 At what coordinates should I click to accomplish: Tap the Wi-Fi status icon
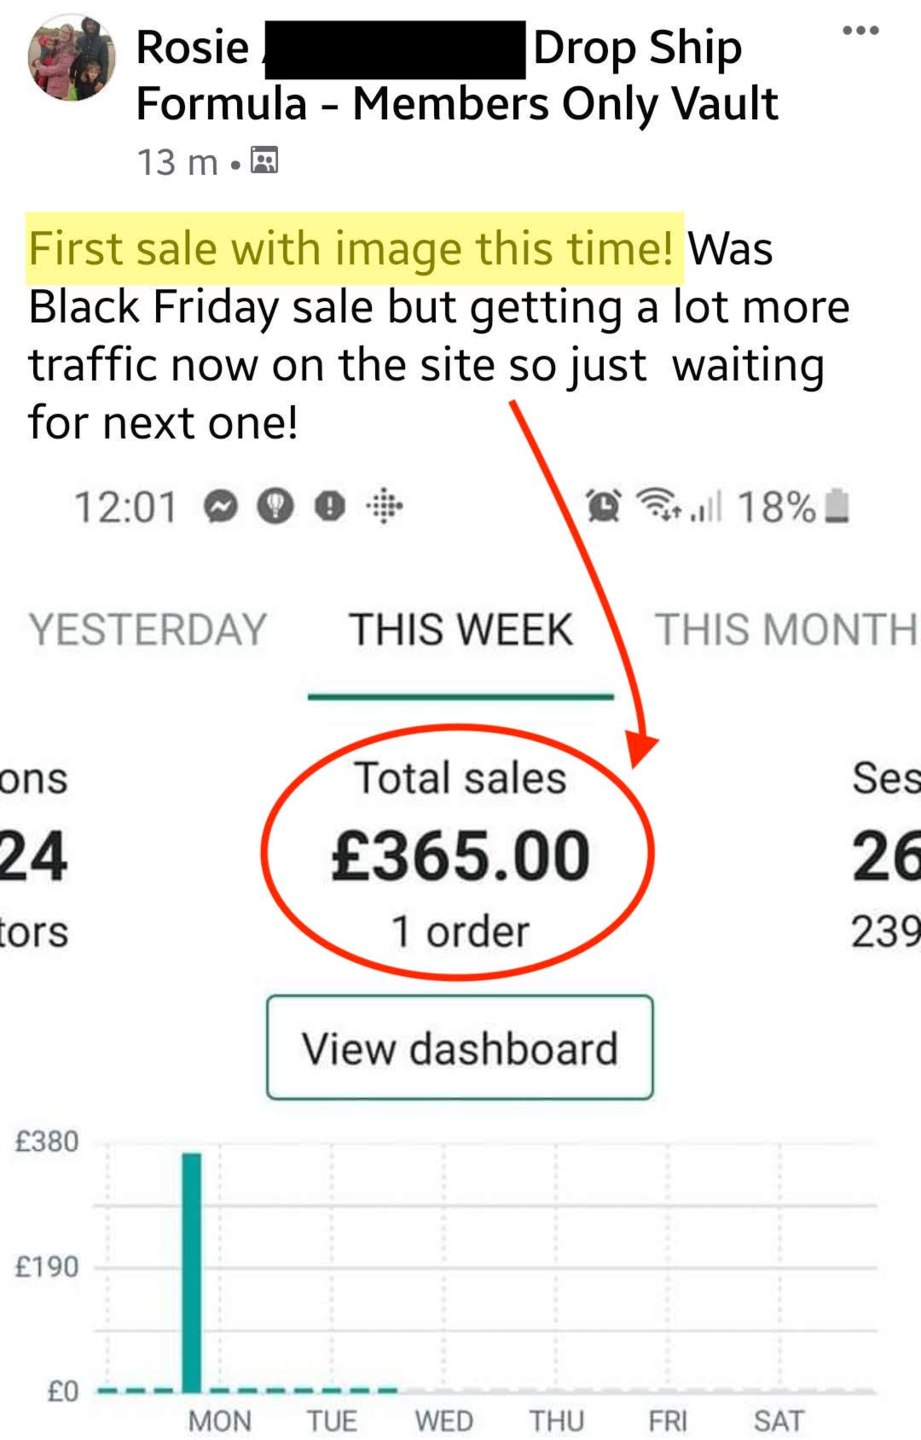658,505
